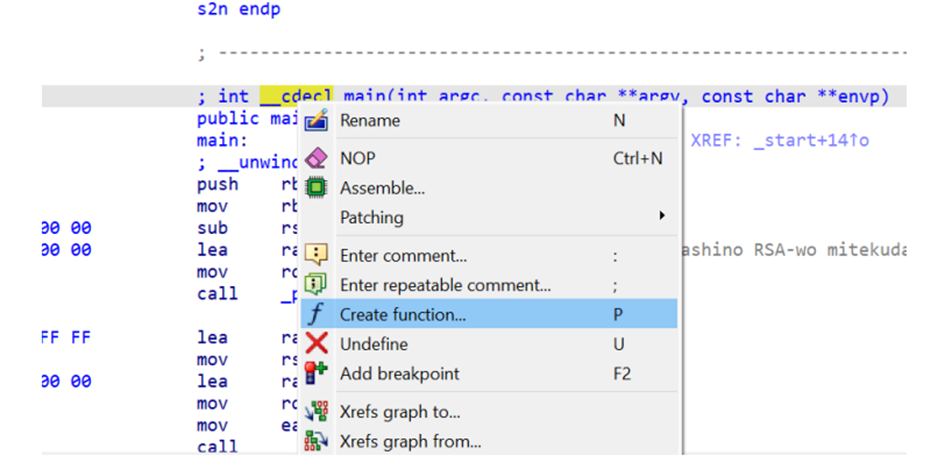This screenshot has width=945, height=470.
Task: Select the NOP menu entry
Action: tap(489, 158)
